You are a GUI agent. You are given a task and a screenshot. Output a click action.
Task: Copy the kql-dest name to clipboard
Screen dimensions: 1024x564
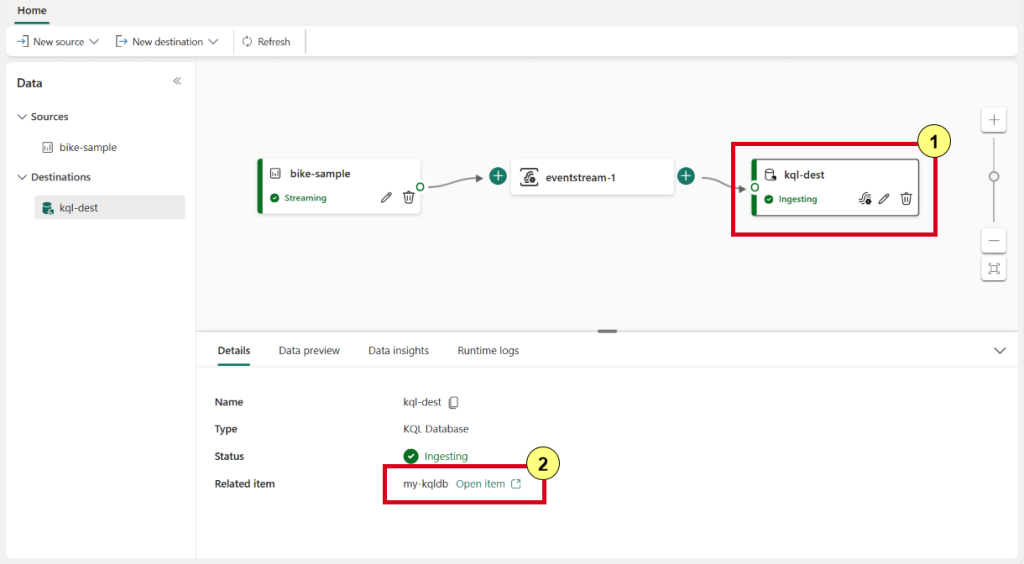(x=453, y=402)
